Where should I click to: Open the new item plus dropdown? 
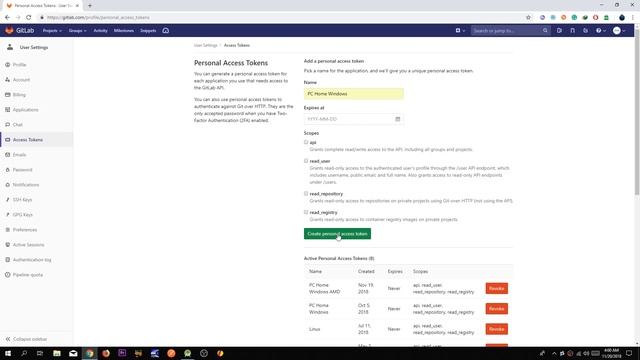point(460,31)
